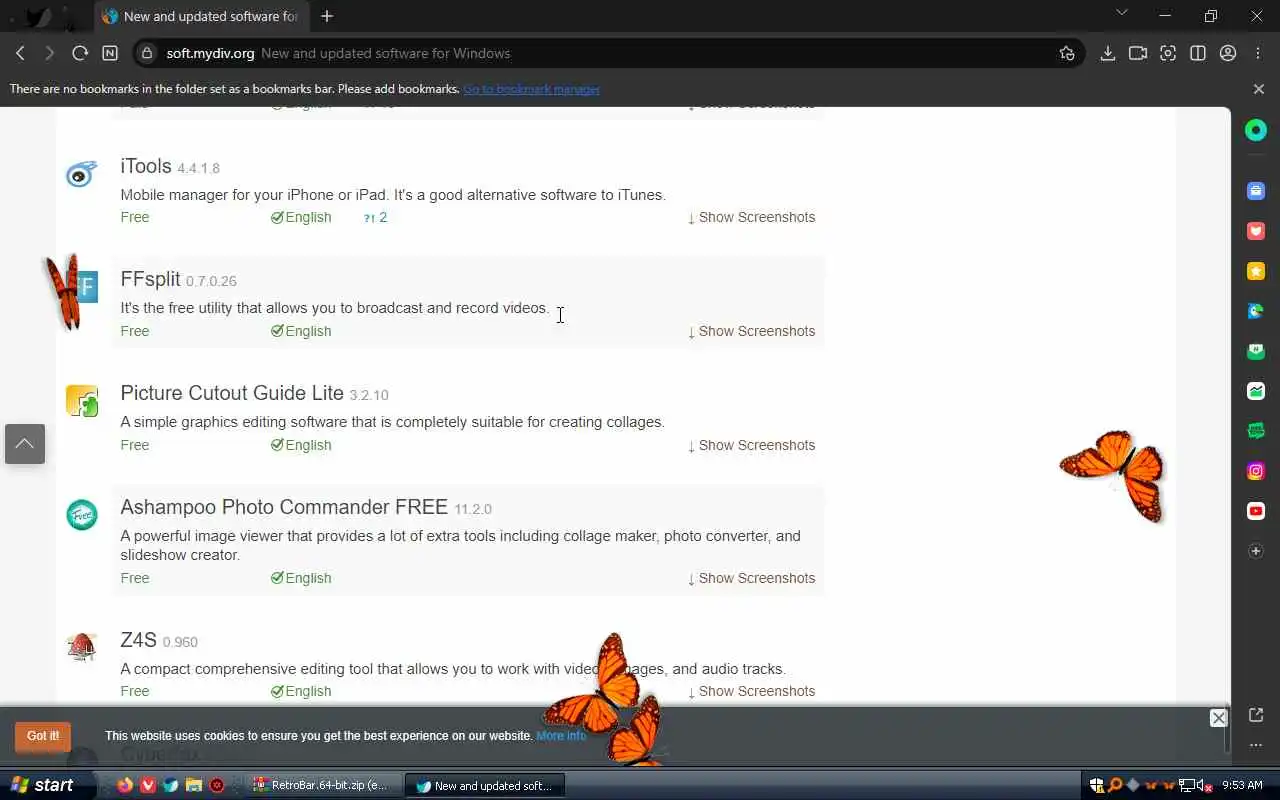Click the Free label for iTools
Viewport: 1280px width, 800px height.
click(135, 217)
